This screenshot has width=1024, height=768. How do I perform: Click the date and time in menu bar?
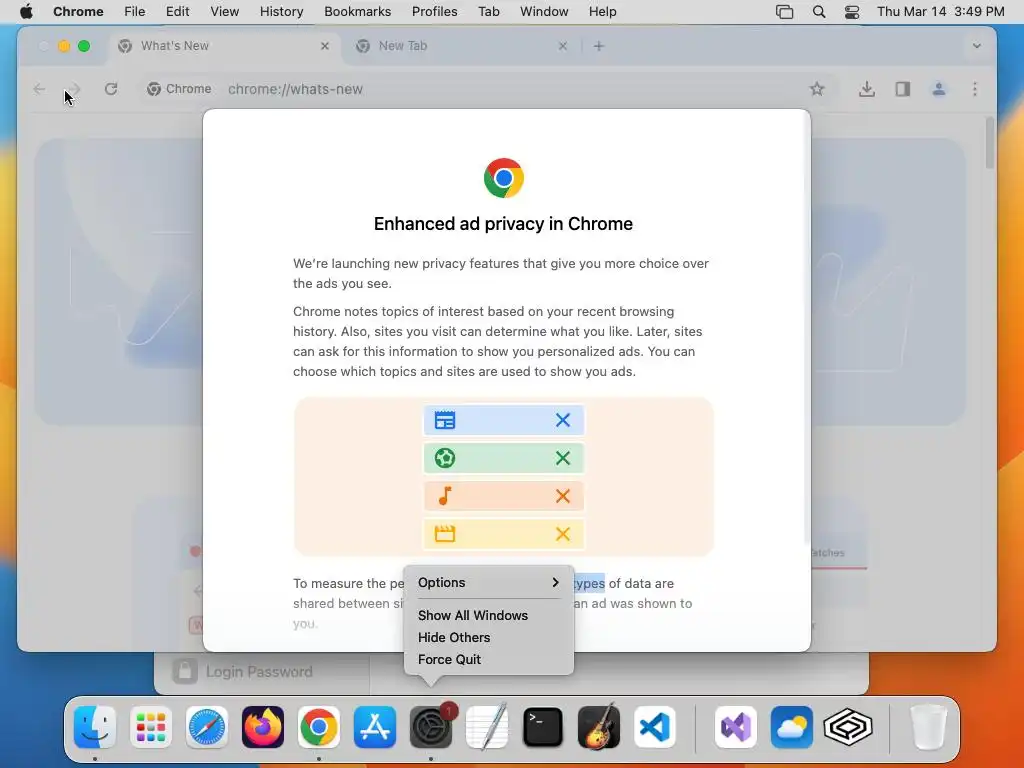click(x=940, y=12)
